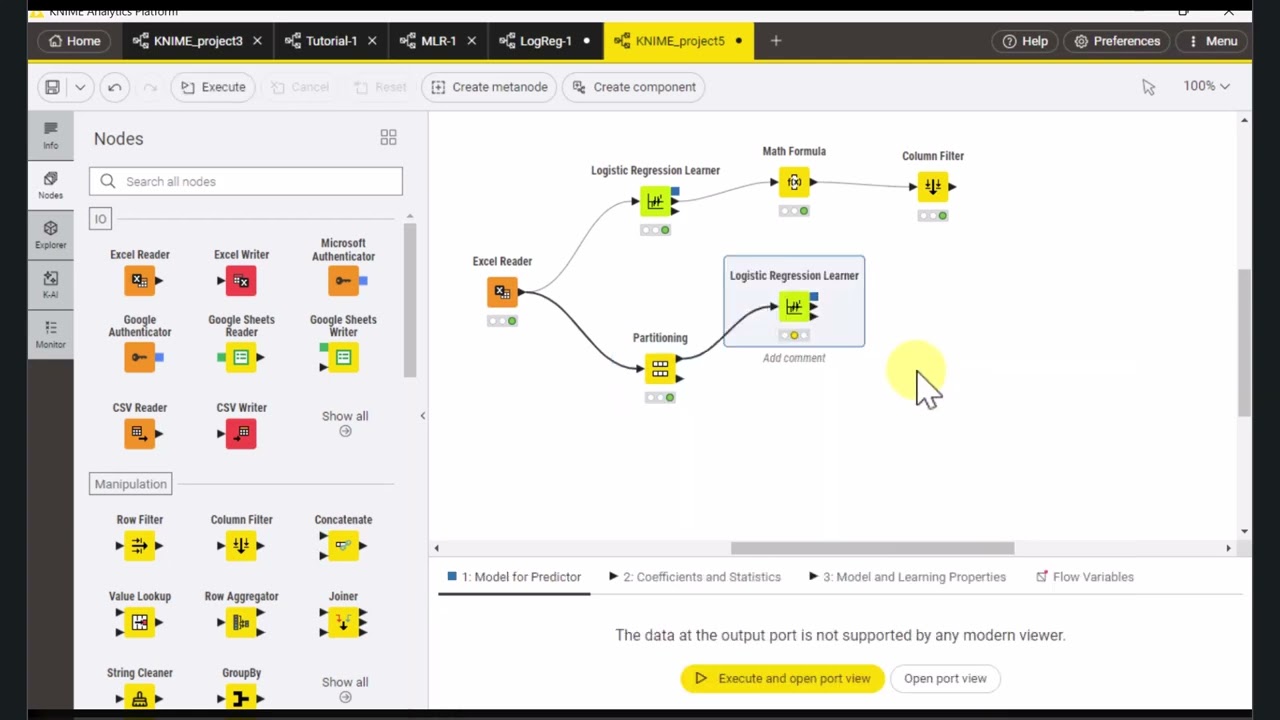Click the Open port view button
The width and height of the screenshot is (1280, 720).
(945, 678)
